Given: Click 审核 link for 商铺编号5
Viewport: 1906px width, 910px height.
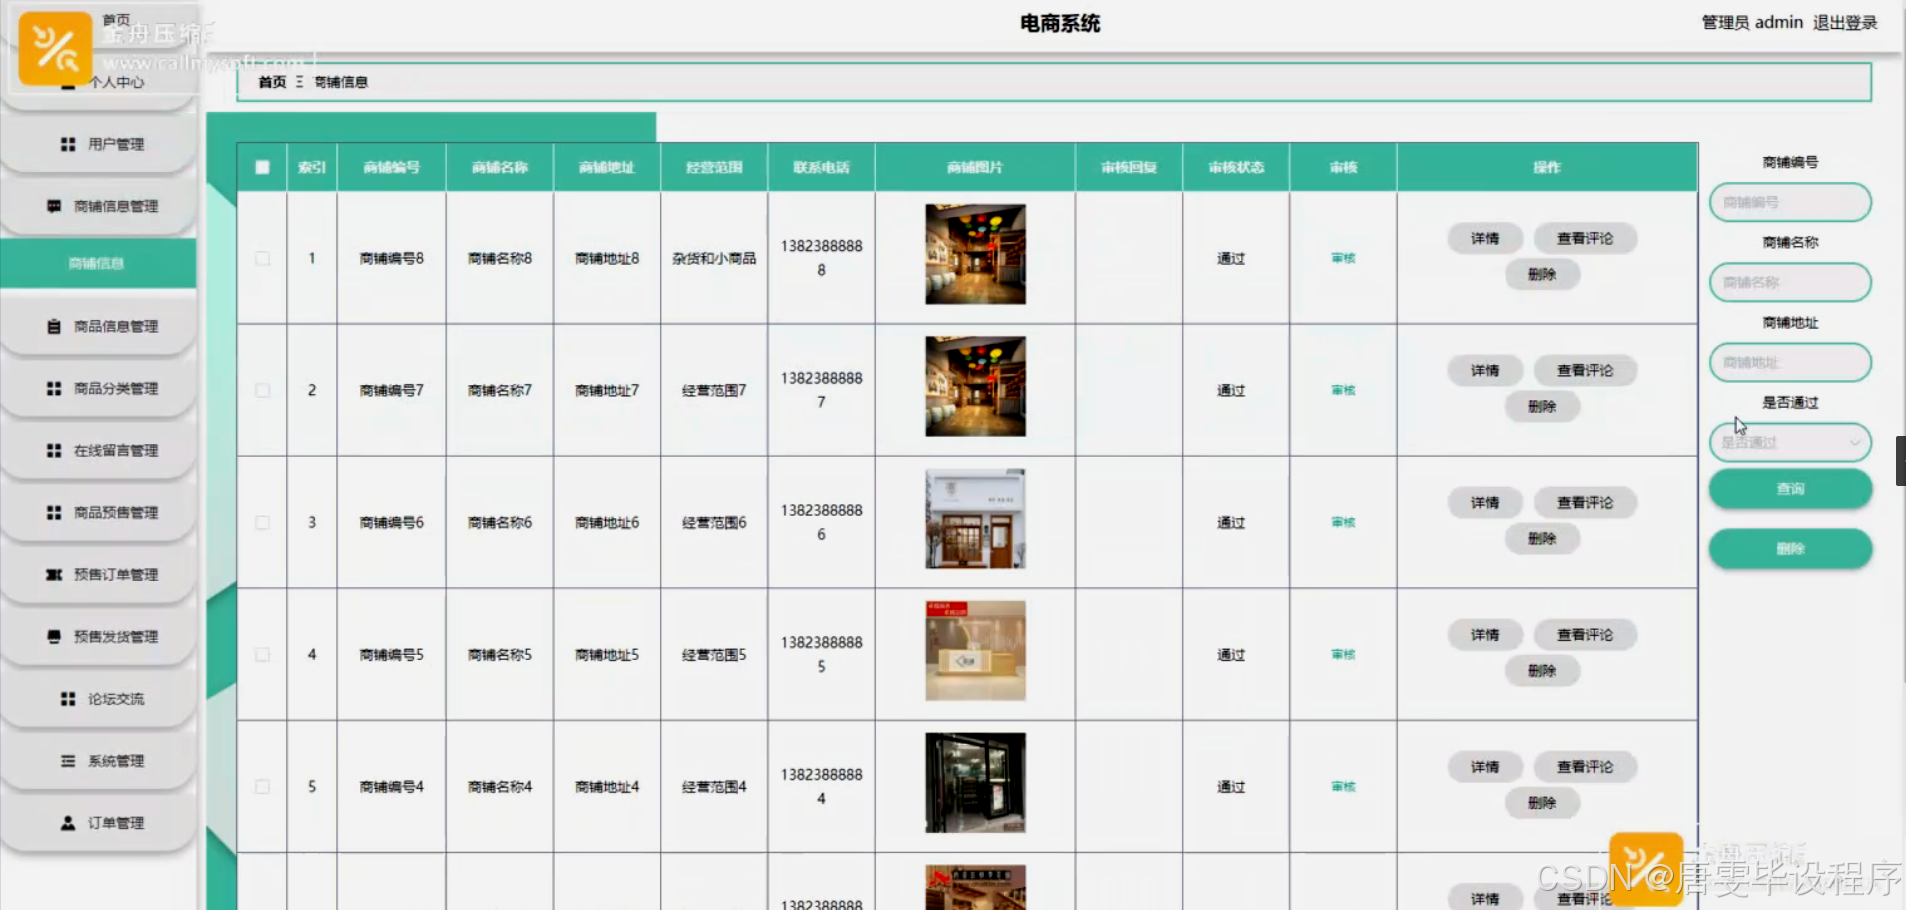Looking at the screenshot, I should point(1343,654).
